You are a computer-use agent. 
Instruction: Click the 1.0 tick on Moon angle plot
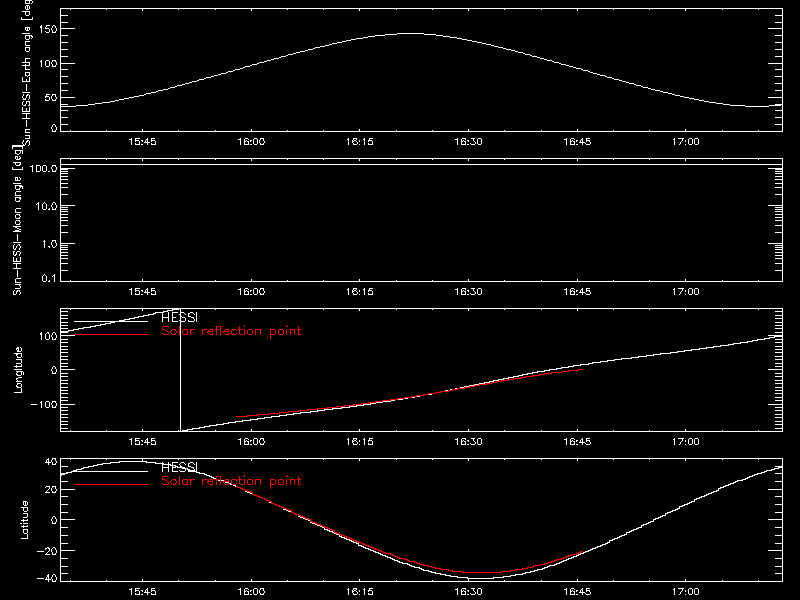coord(49,244)
